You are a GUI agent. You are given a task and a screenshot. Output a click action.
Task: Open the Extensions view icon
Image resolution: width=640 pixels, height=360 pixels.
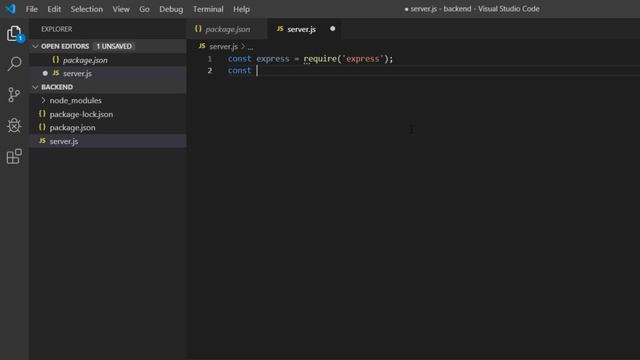(x=14, y=156)
